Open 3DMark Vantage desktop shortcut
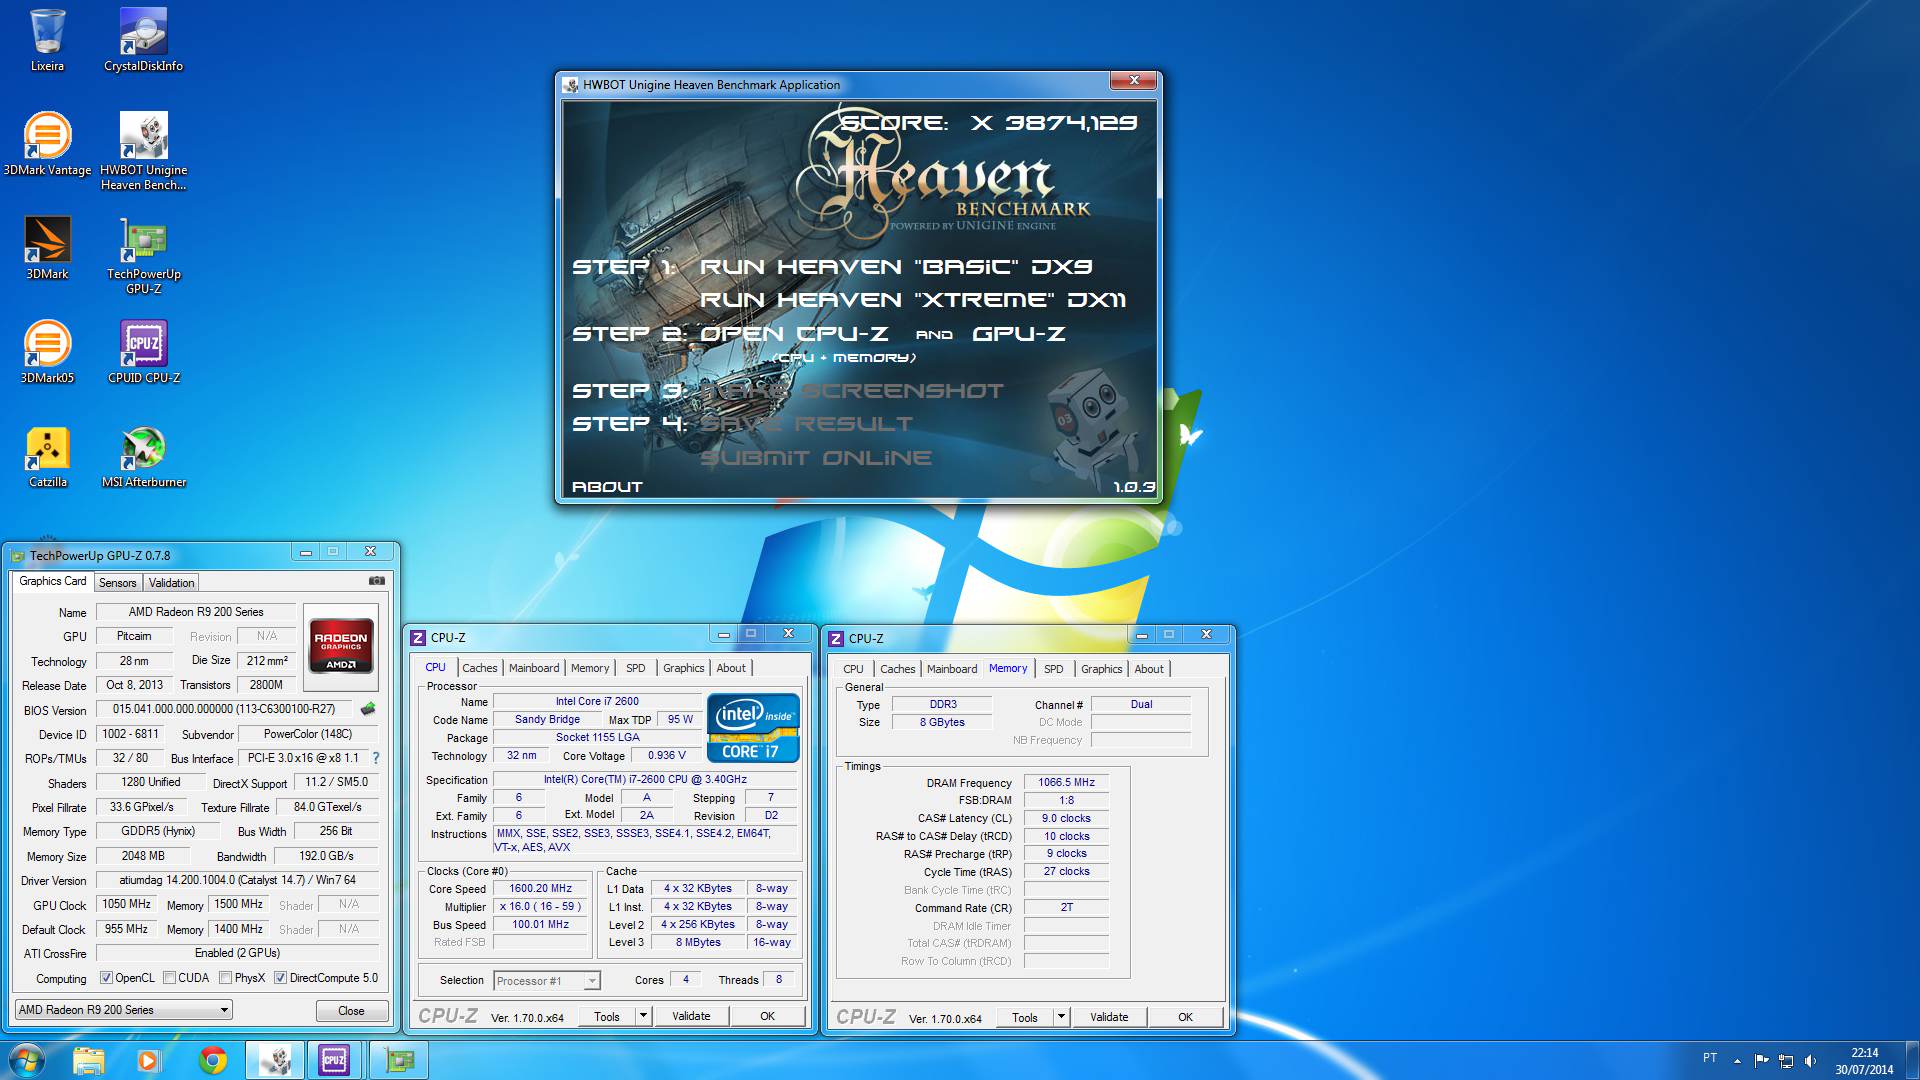This screenshot has height=1080, width=1920. 47,145
